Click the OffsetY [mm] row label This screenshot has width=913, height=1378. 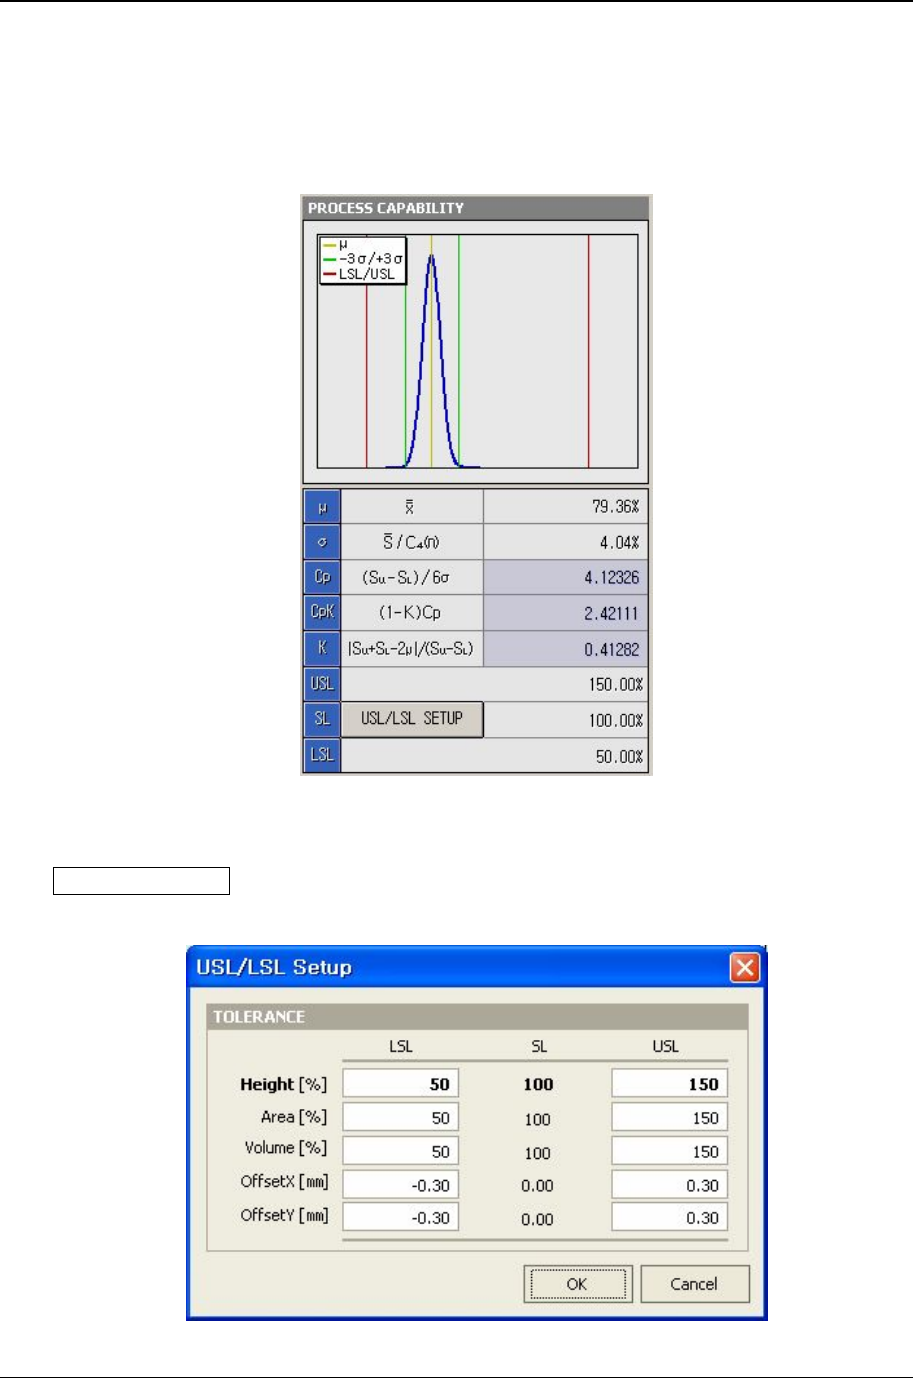tap(284, 1215)
